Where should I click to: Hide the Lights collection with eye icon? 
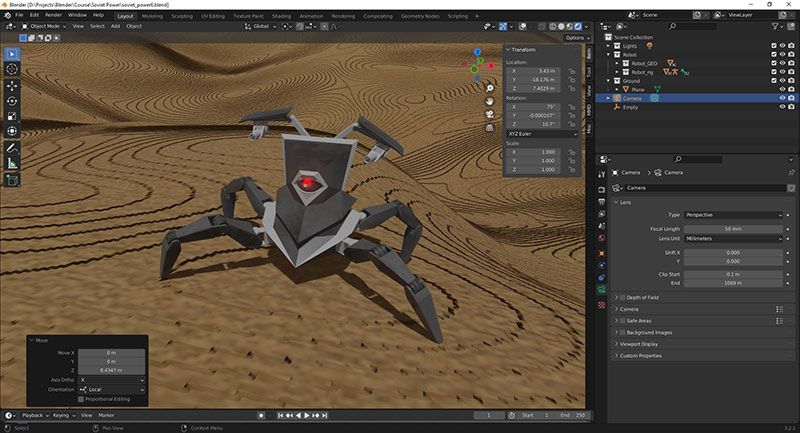click(782, 45)
